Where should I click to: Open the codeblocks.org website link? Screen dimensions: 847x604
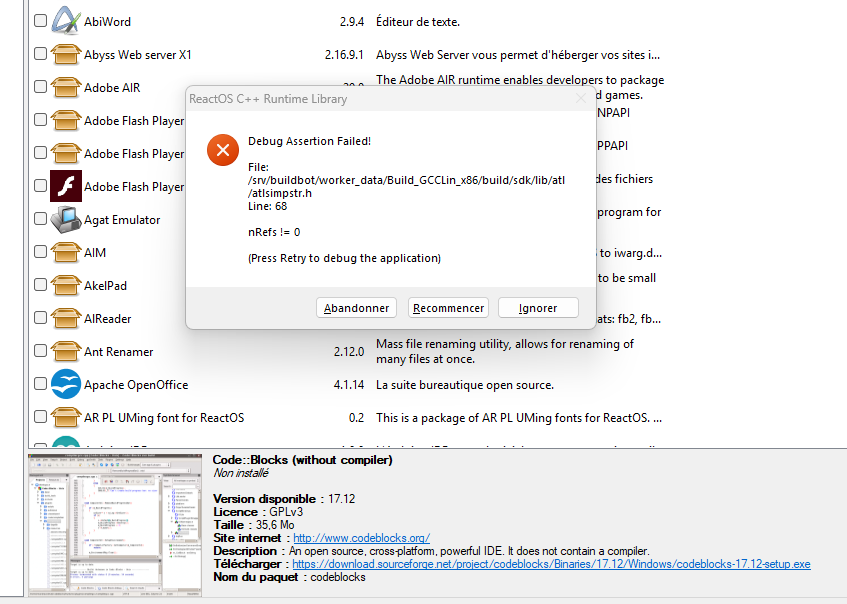(x=361, y=538)
